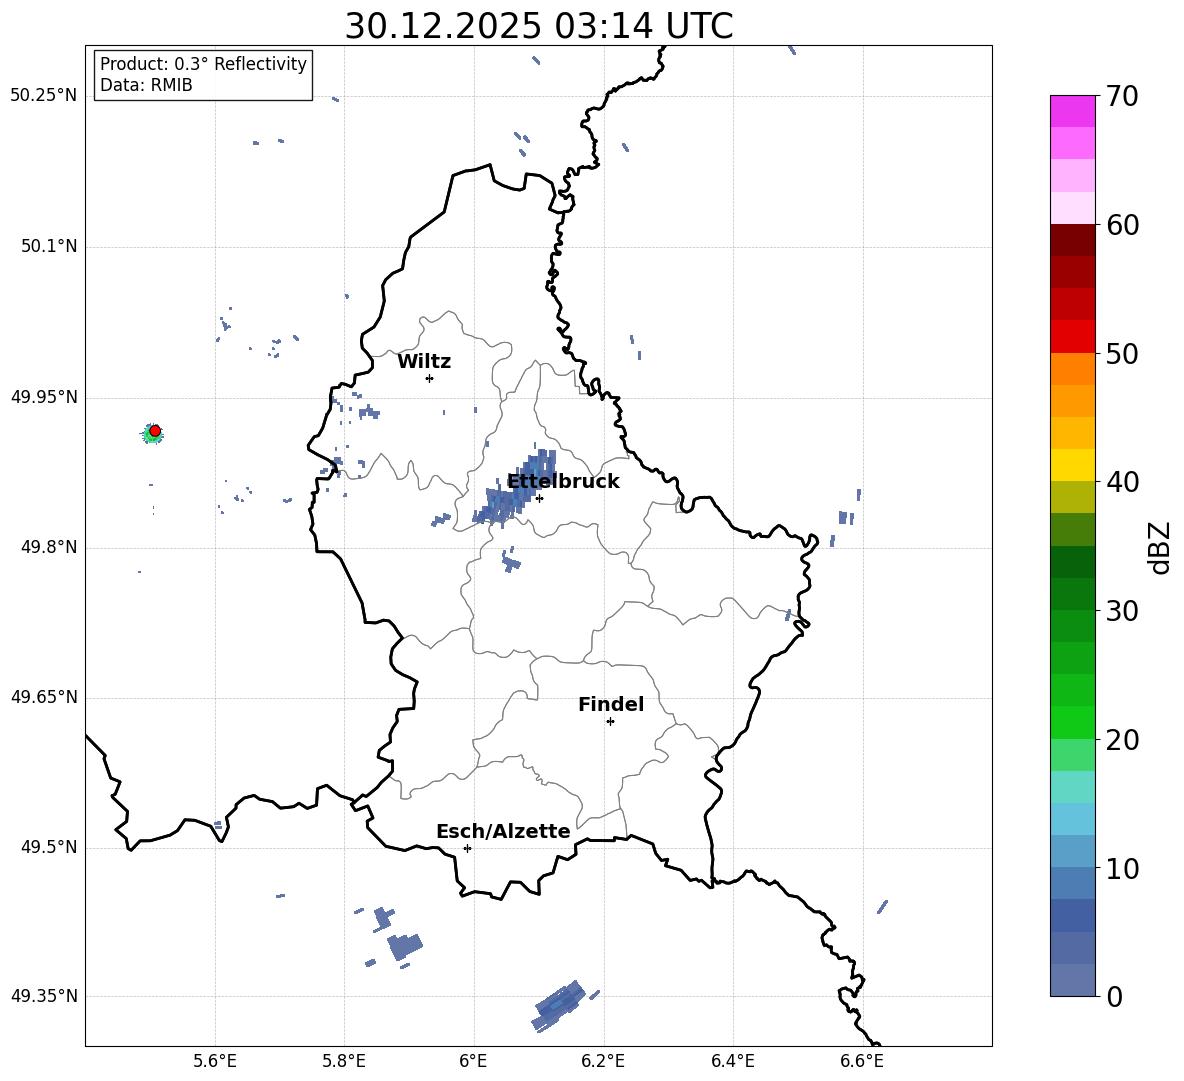Click the colorbar value 10

[1122, 869]
